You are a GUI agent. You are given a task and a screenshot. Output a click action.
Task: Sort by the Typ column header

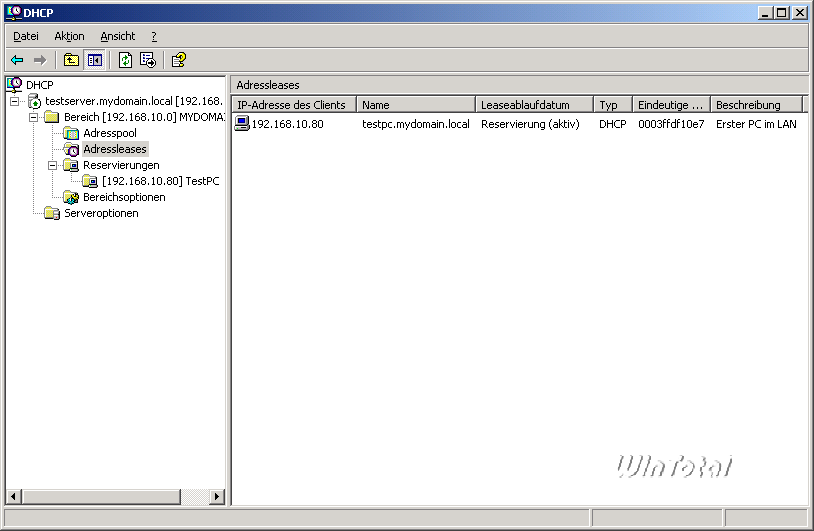[613, 105]
